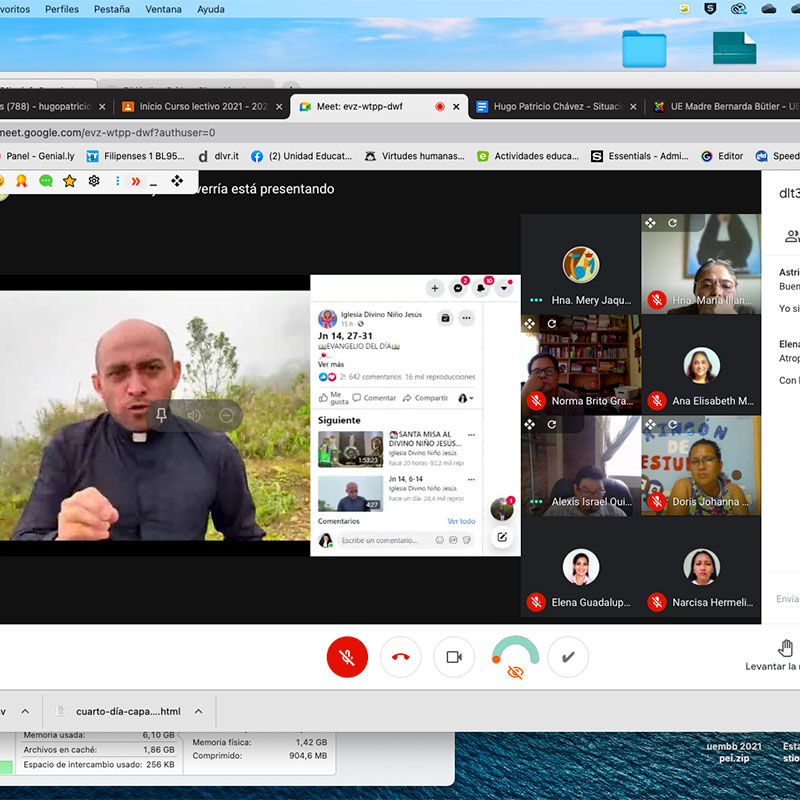Image resolution: width=800 pixels, height=800 pixels.
Task: Click the muted mic icon on Doris Johanna's tile
Action: 657,502
